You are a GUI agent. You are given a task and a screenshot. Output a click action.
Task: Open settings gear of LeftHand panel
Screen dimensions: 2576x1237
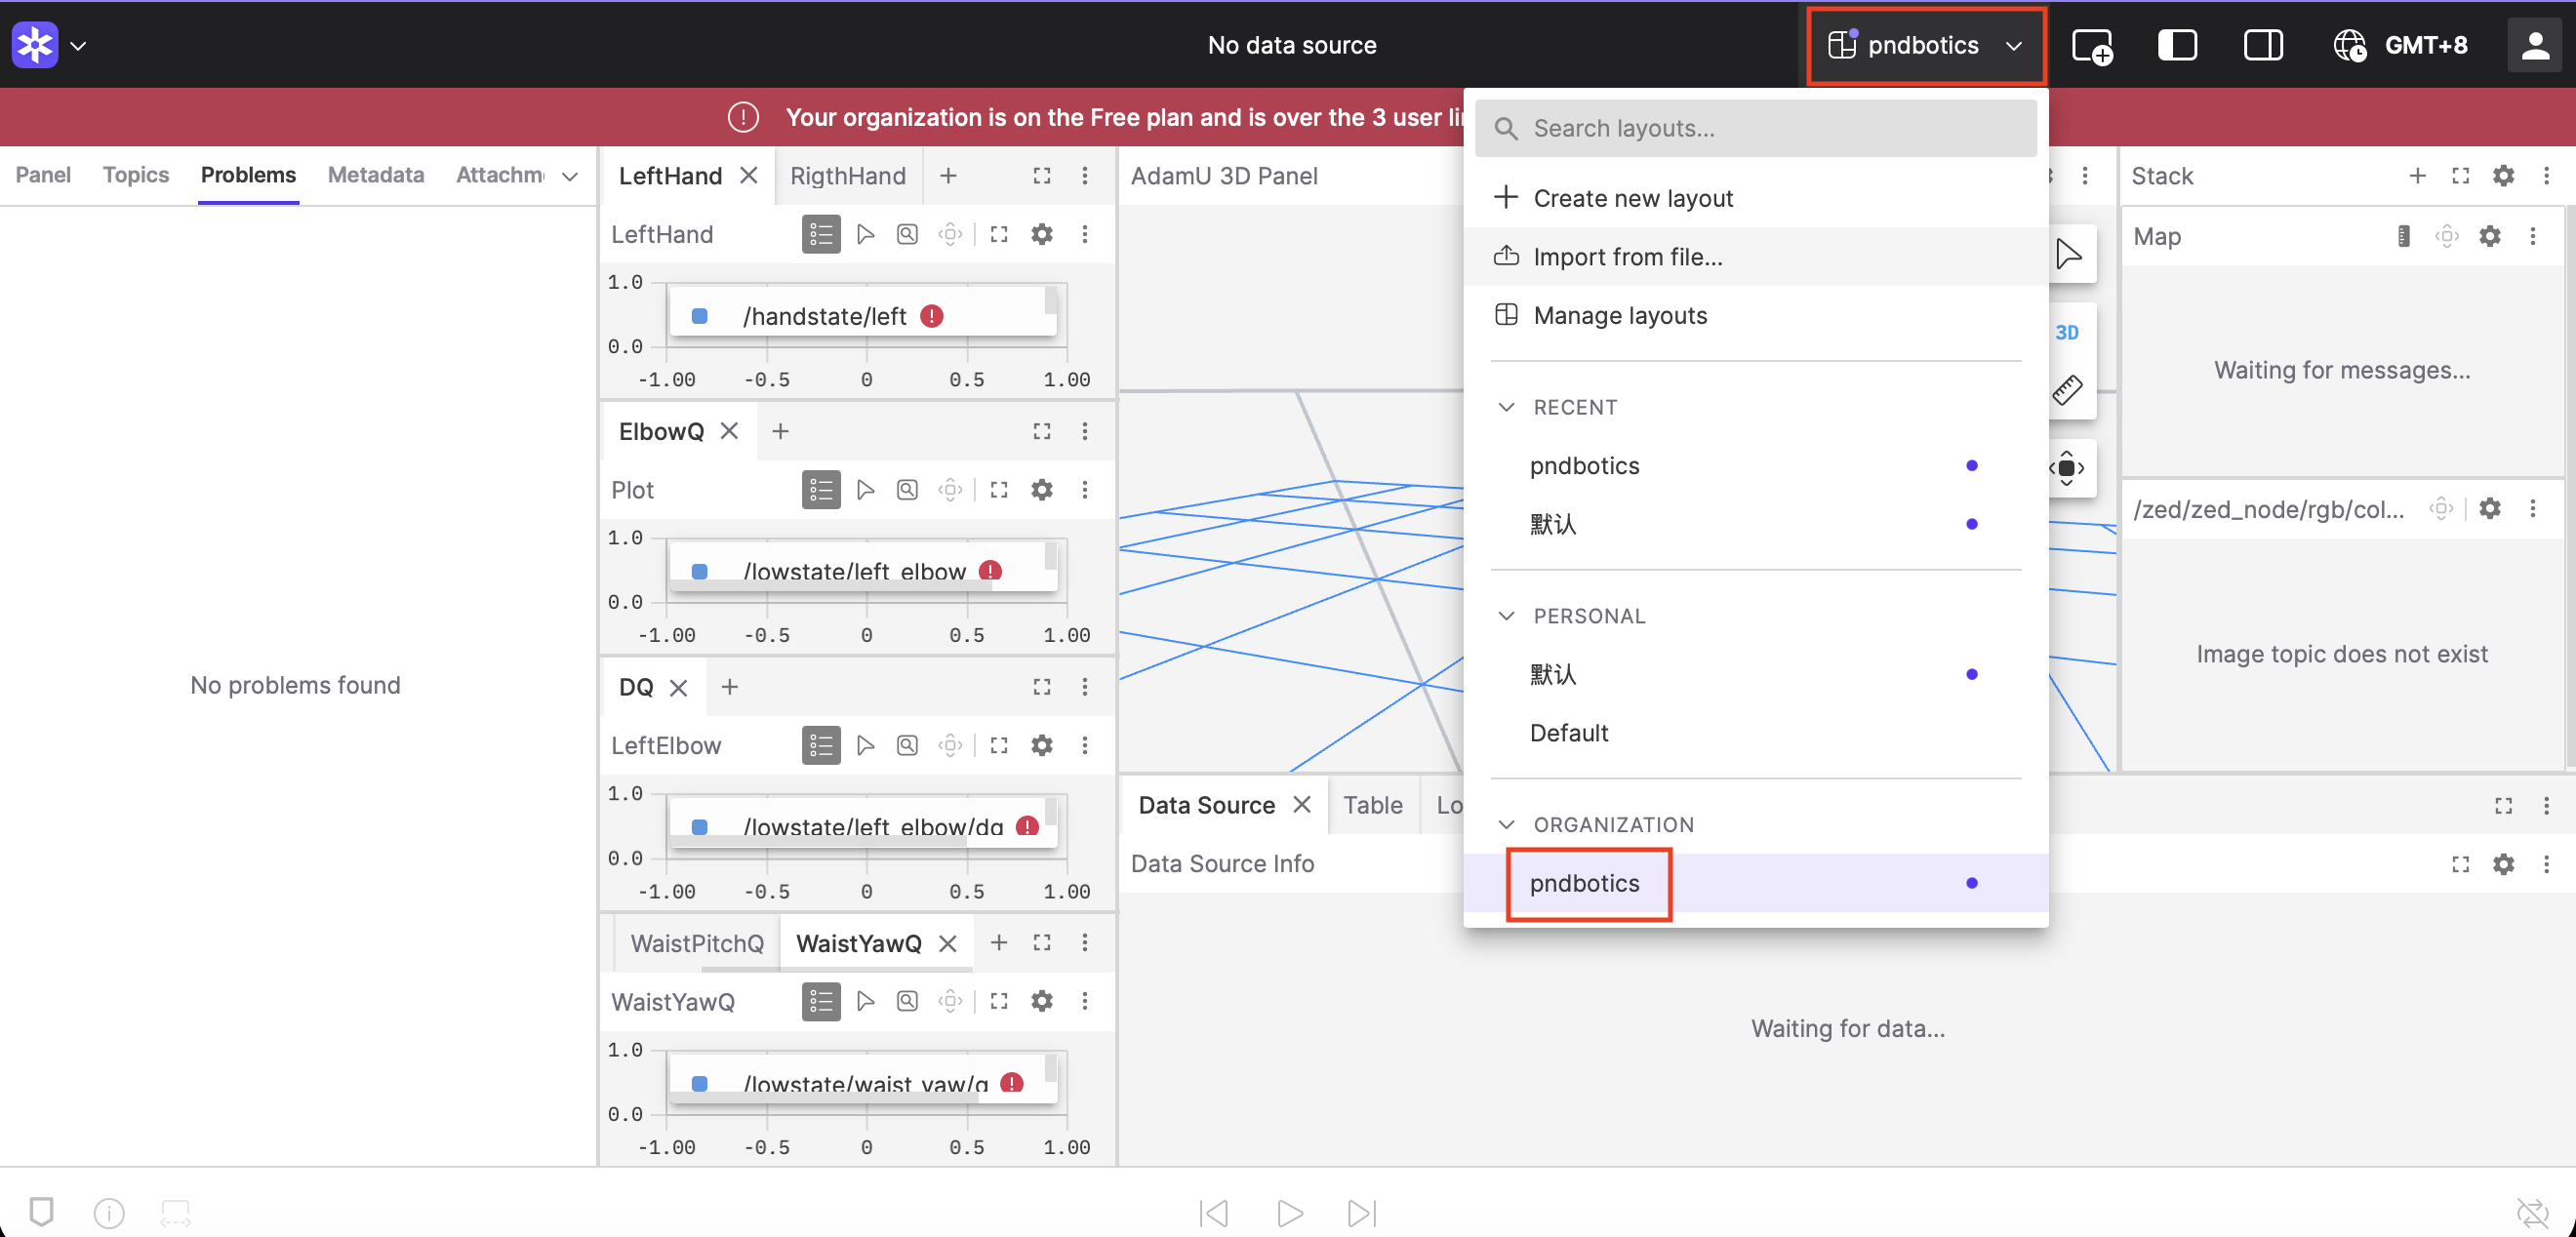[1042, 234]
